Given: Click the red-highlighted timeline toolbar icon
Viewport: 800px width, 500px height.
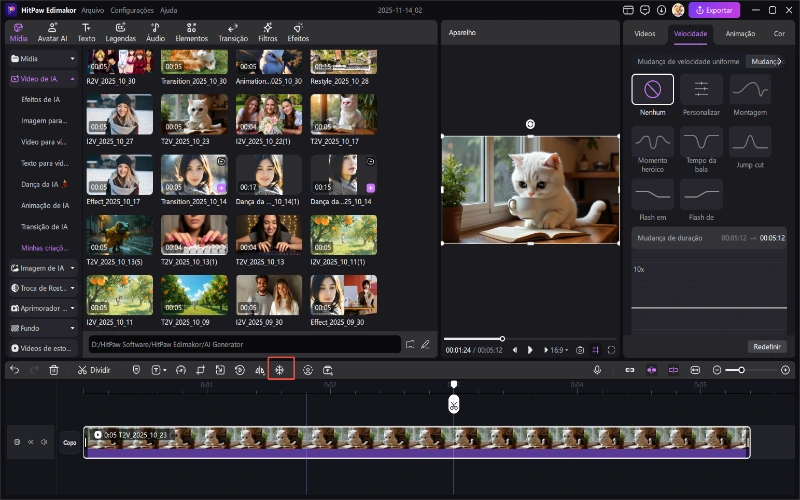Looking at the screenshot, I should pyautogui.click(x=281, y=370).
